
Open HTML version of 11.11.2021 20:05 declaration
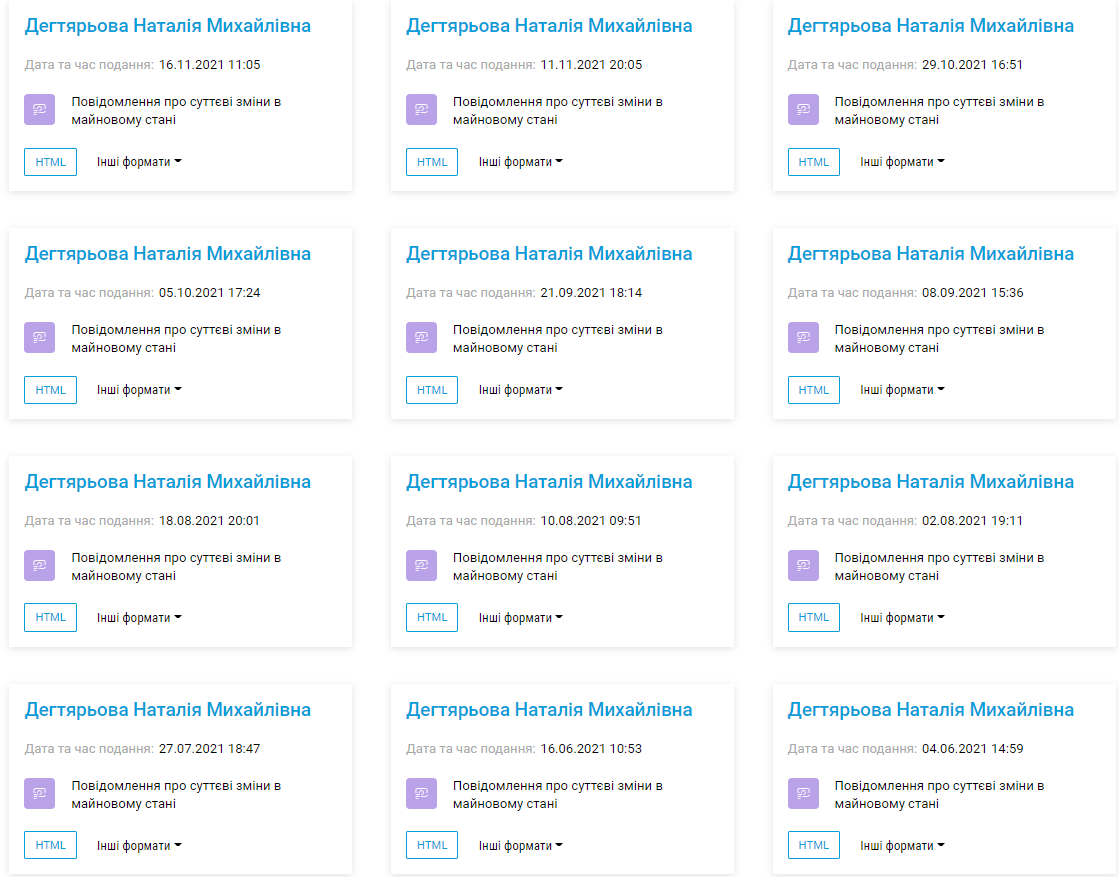point(432,162)
